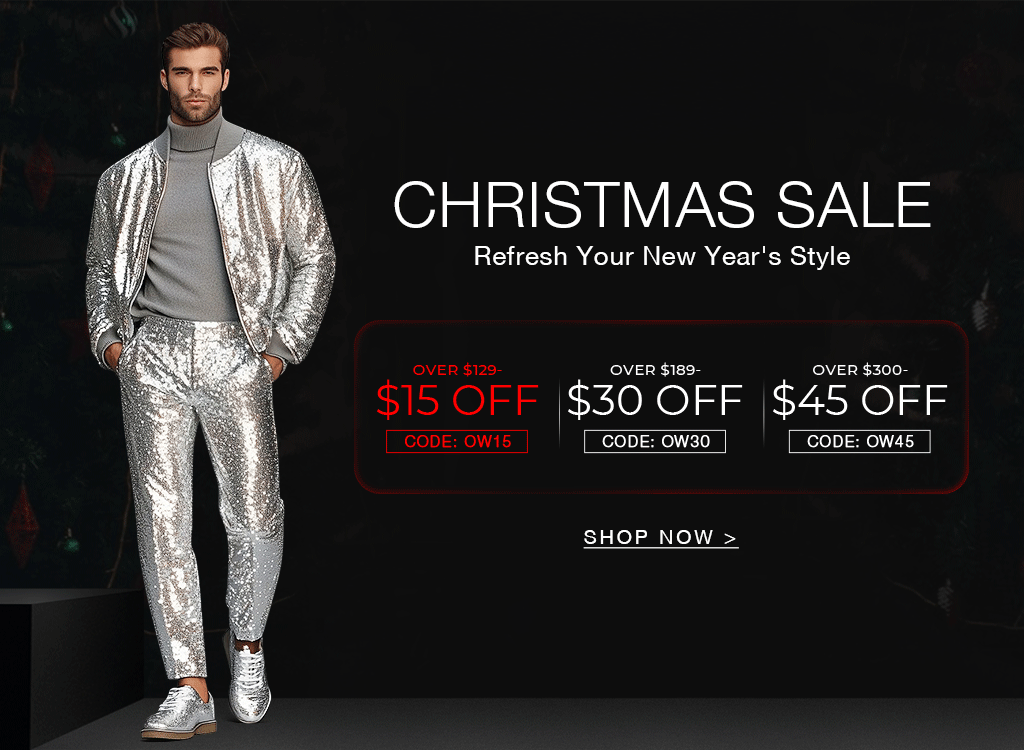This screenshot has width=1024, height=750.
Task: Click the arrow after SHOP NOW
Action: (731, 538)
